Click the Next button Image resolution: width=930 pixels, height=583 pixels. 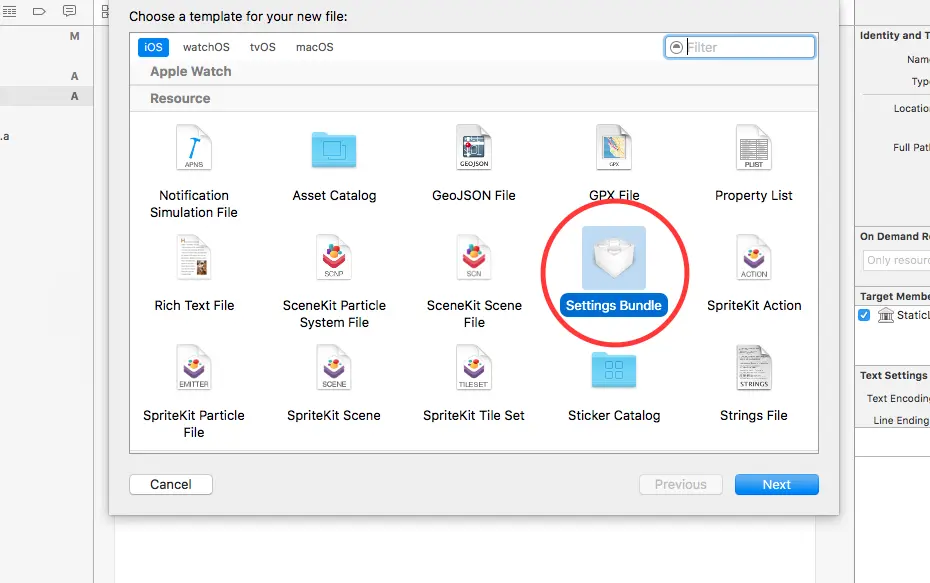[777, 485]
